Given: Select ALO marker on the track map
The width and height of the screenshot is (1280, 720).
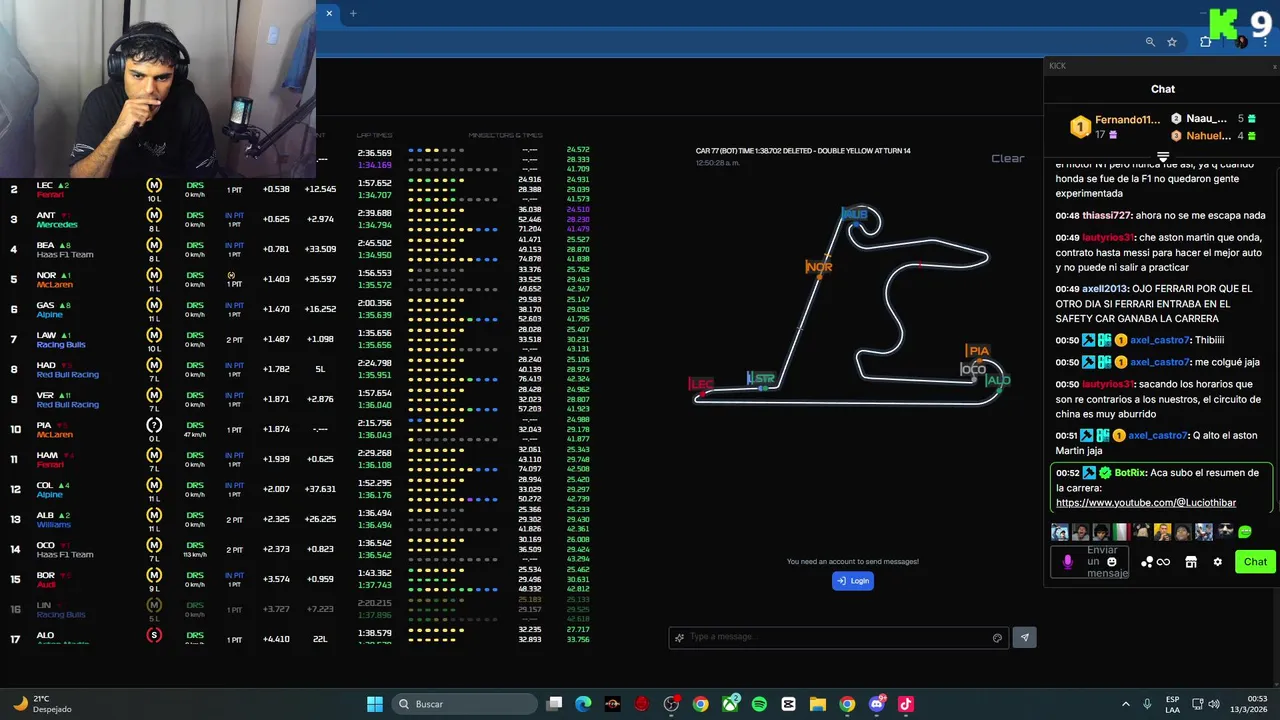Looking at the screenshot, I should [x=997, y=380].
